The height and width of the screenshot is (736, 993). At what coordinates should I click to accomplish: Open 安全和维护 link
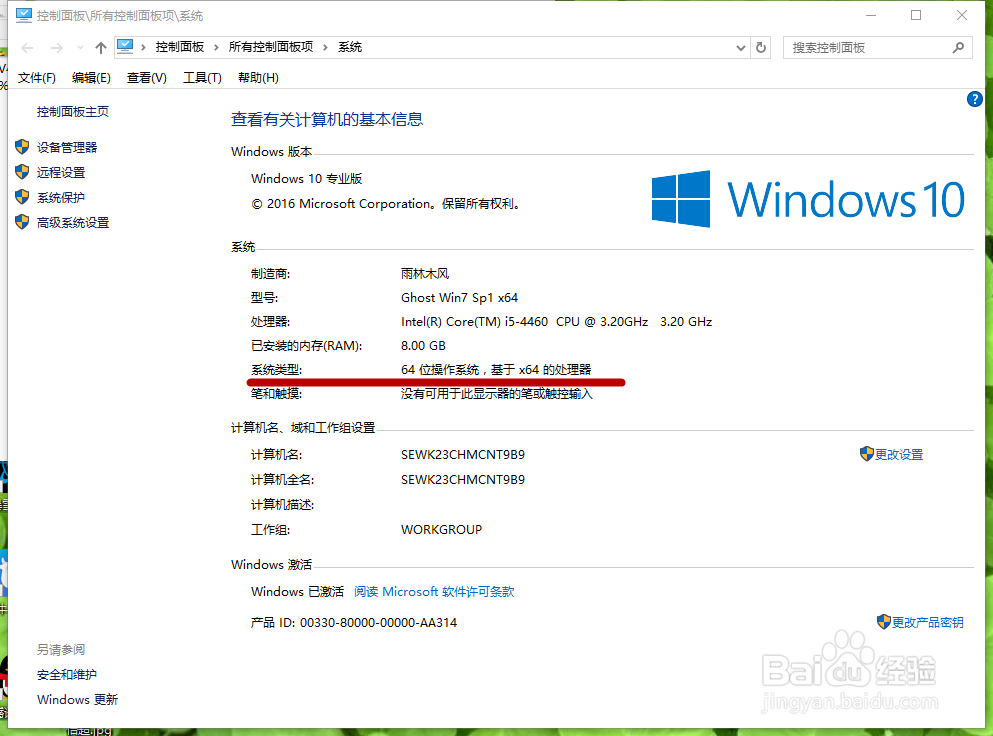point(67,675)
